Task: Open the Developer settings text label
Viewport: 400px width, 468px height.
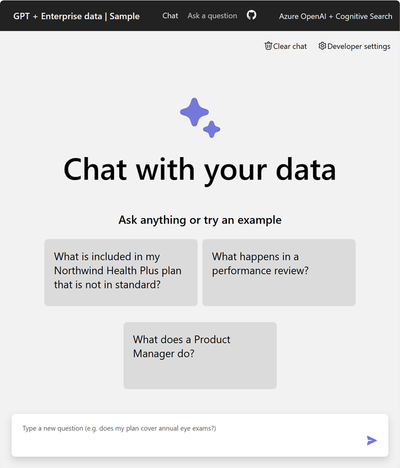Action: pyautogui.click(x=359, y=46)
